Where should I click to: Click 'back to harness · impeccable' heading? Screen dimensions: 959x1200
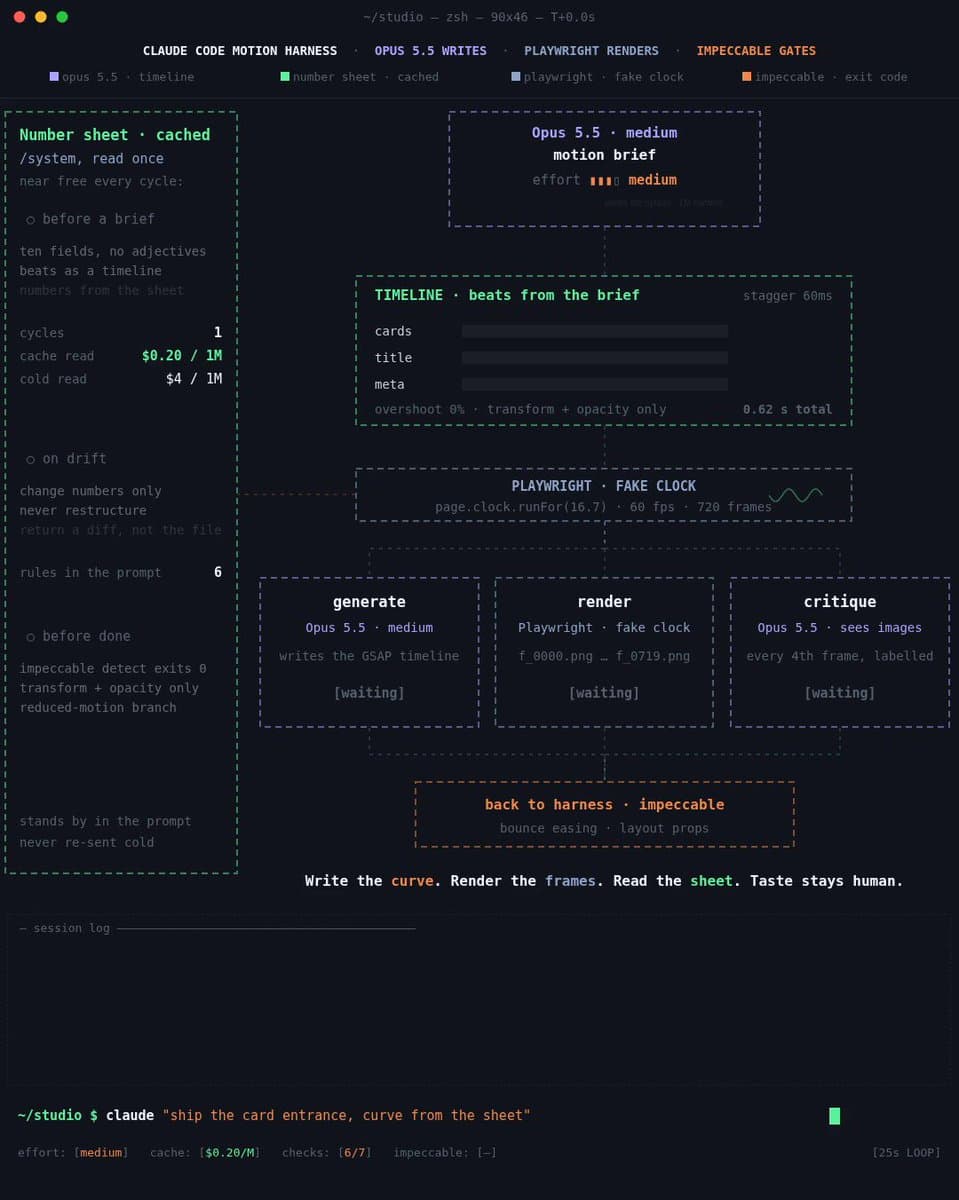604,804
